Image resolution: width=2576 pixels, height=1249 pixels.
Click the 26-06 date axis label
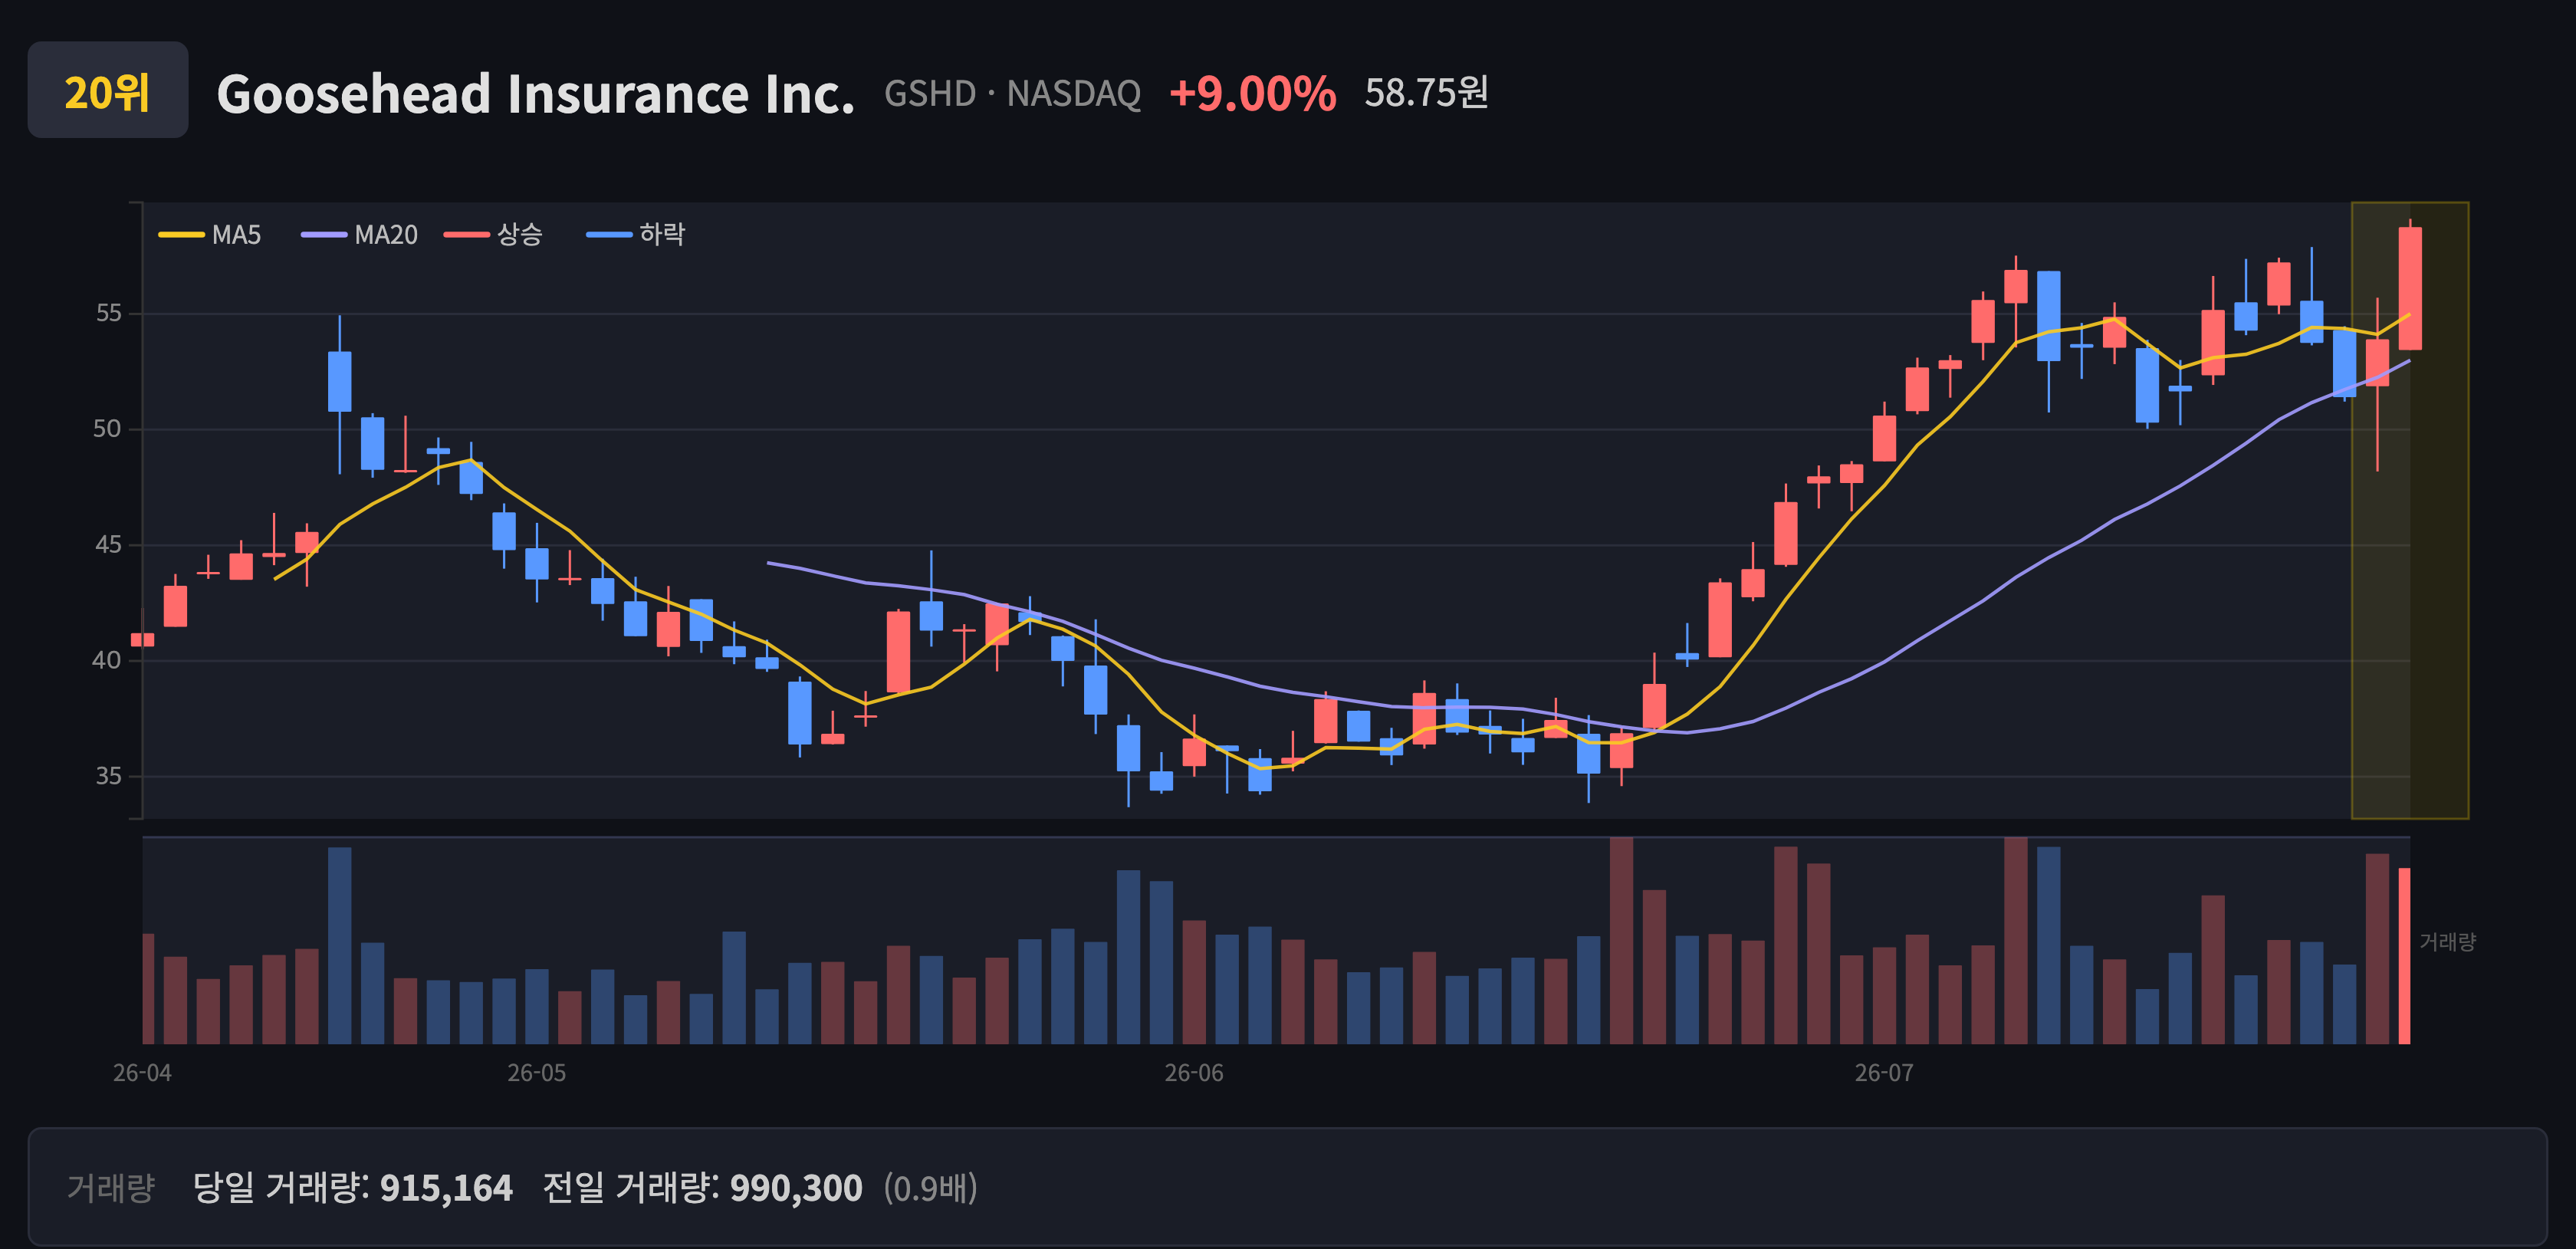coord(1194,1073)
